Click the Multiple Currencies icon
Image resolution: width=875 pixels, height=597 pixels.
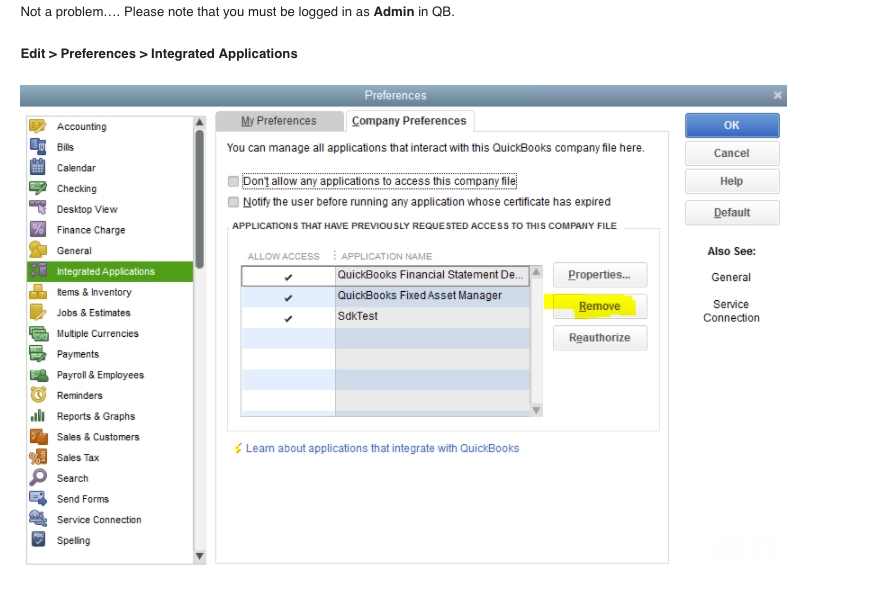(x=38, y=333)
